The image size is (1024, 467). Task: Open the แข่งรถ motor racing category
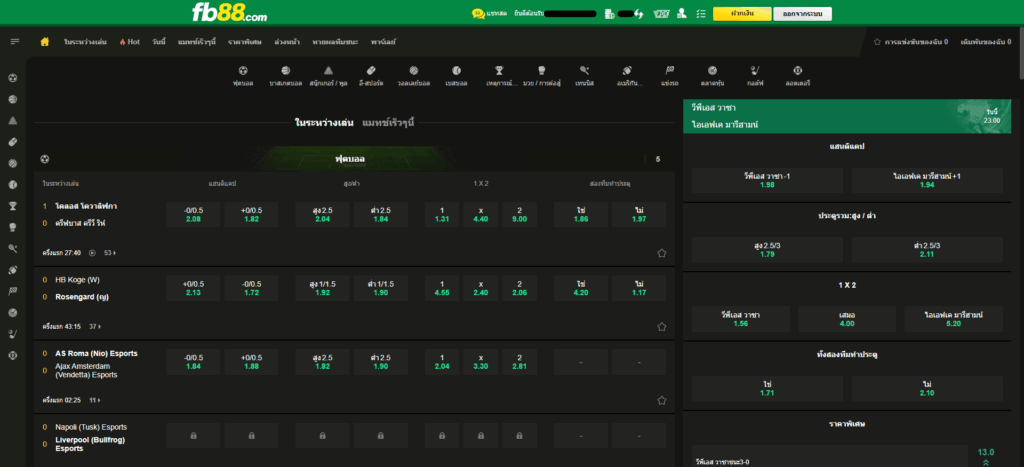pos(670,76)
